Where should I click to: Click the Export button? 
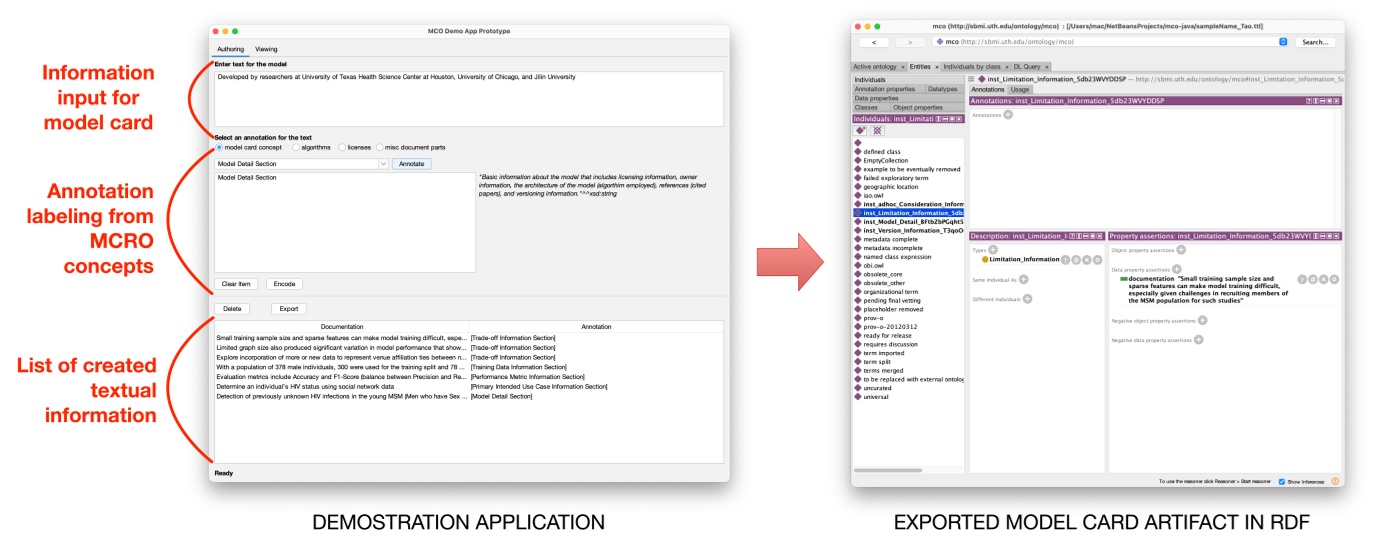point(288,309)
